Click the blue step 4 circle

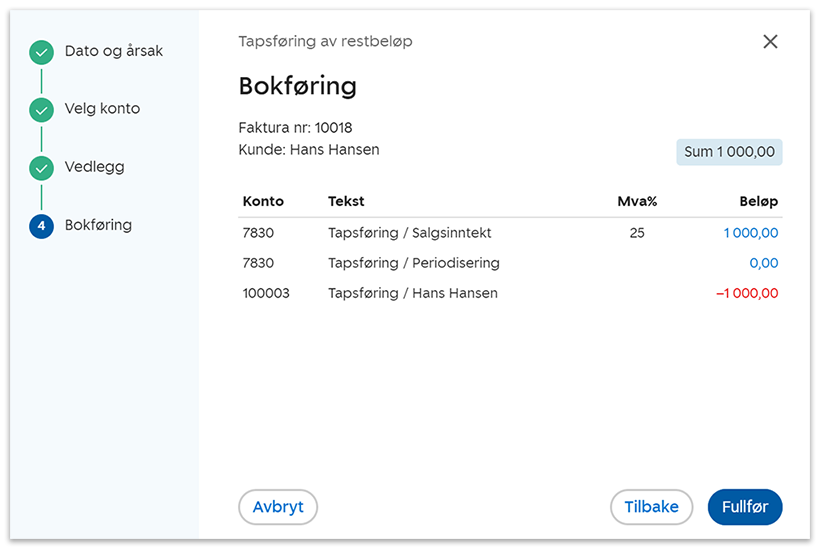(41, 226)
